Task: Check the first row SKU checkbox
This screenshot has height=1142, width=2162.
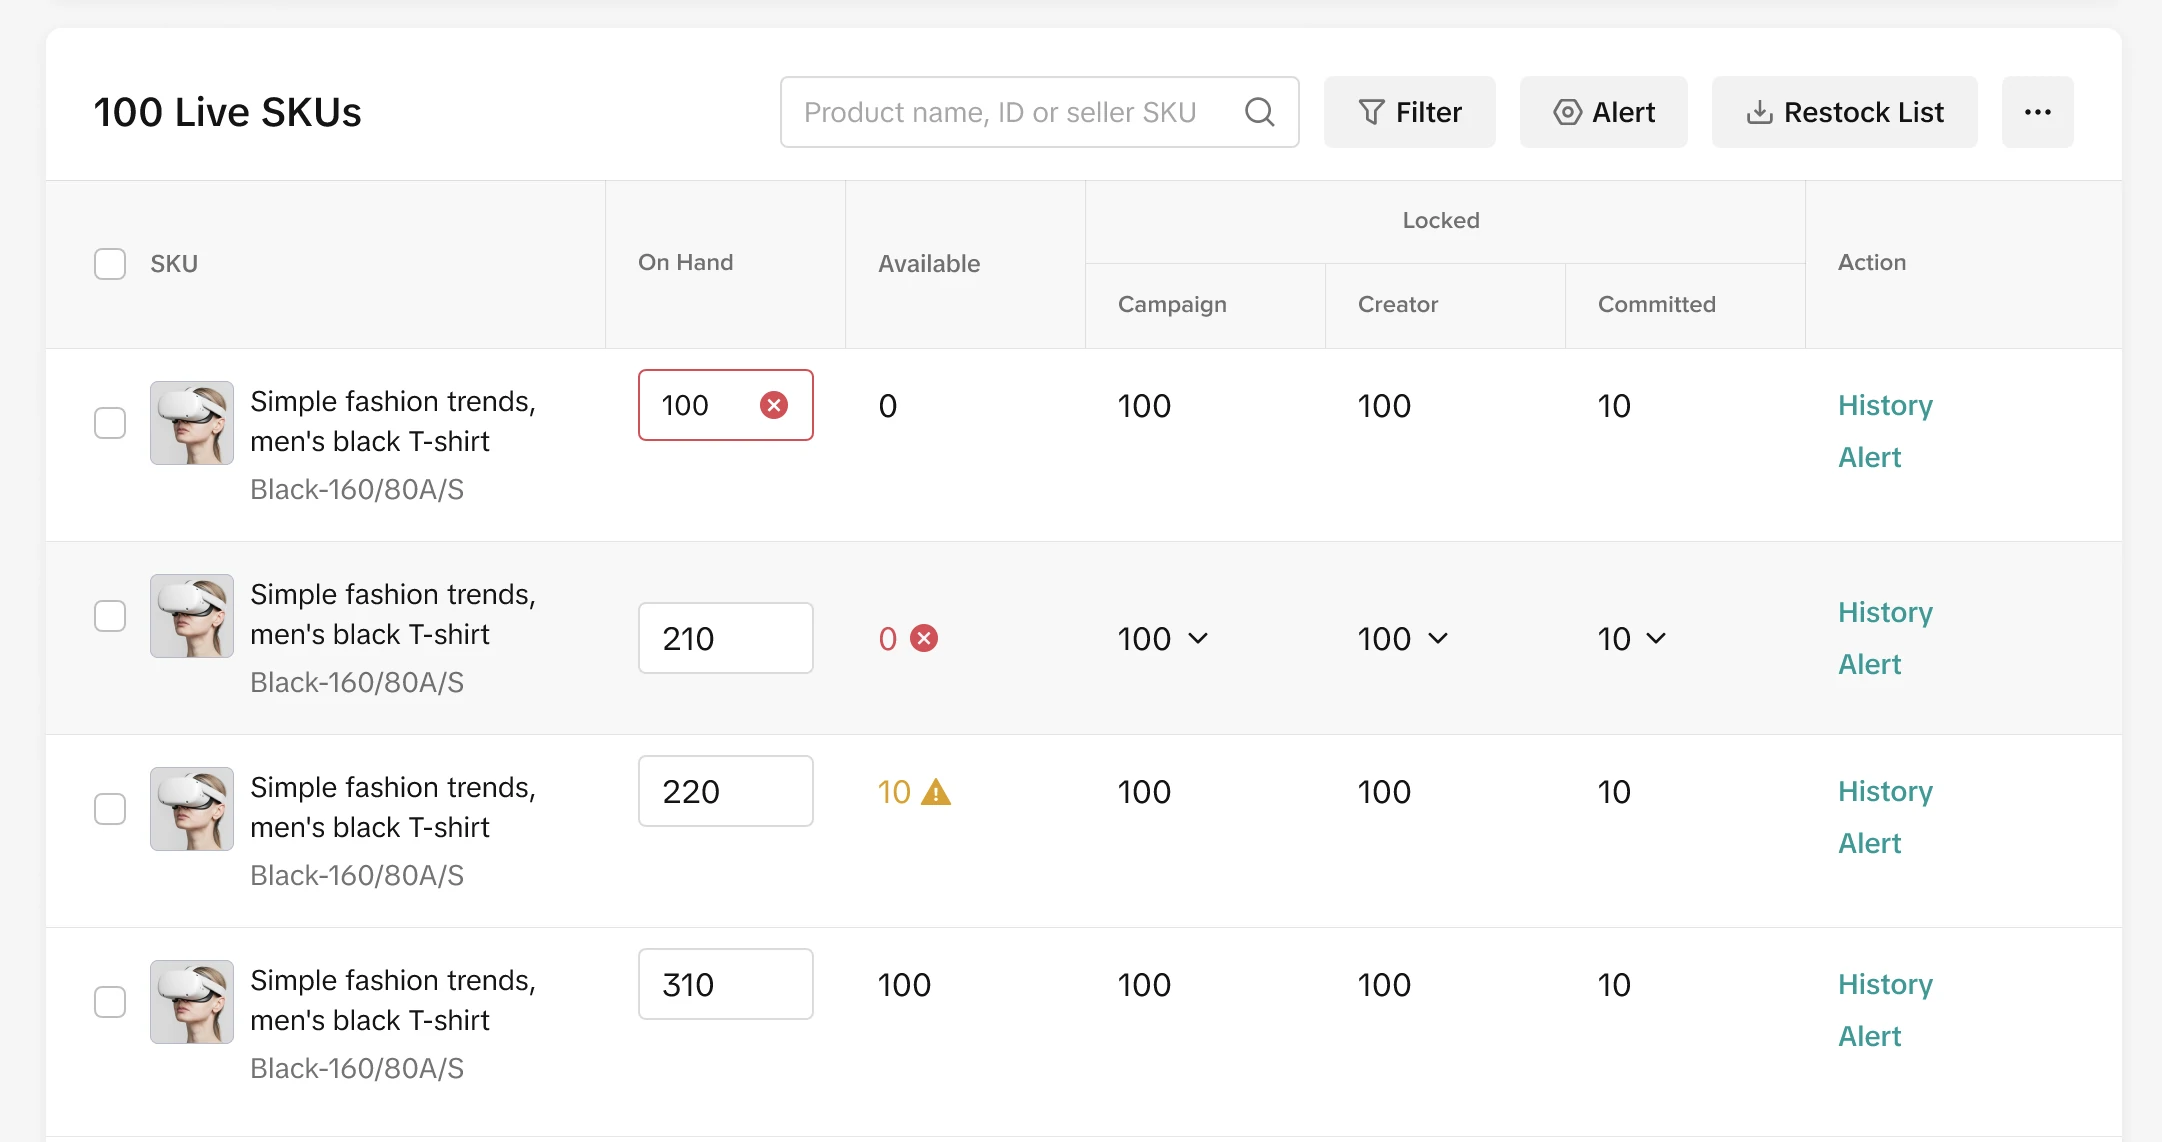Action: click(x=110, y=423)
